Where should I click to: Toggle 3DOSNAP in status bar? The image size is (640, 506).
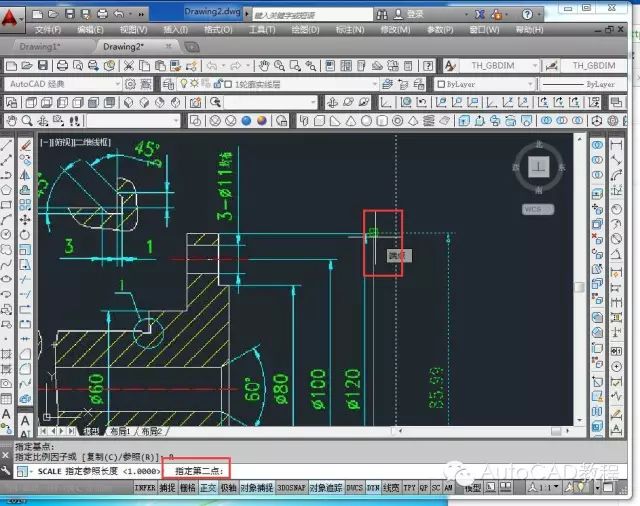tap(291, 487)
